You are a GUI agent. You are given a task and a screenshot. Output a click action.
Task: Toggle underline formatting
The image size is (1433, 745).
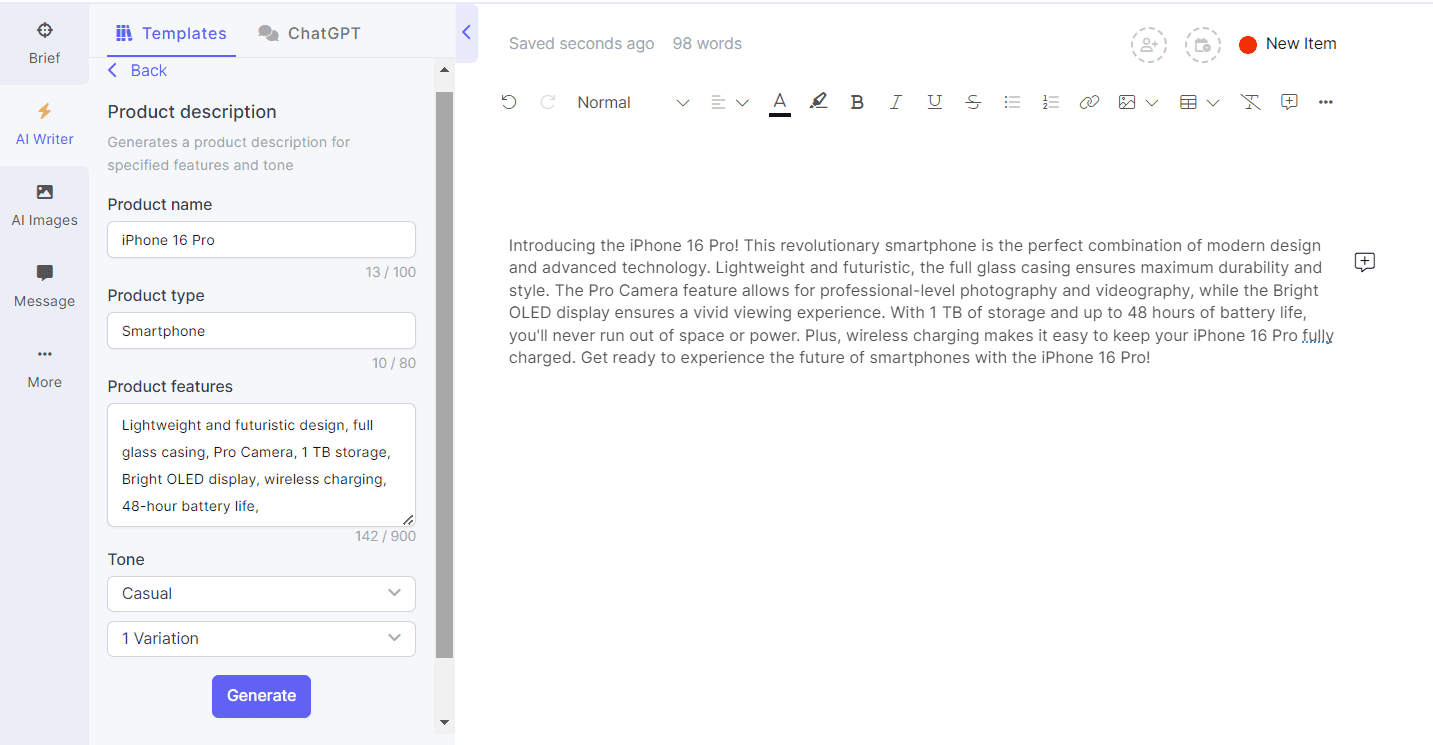pyautogui.click(x=934, y=102)
